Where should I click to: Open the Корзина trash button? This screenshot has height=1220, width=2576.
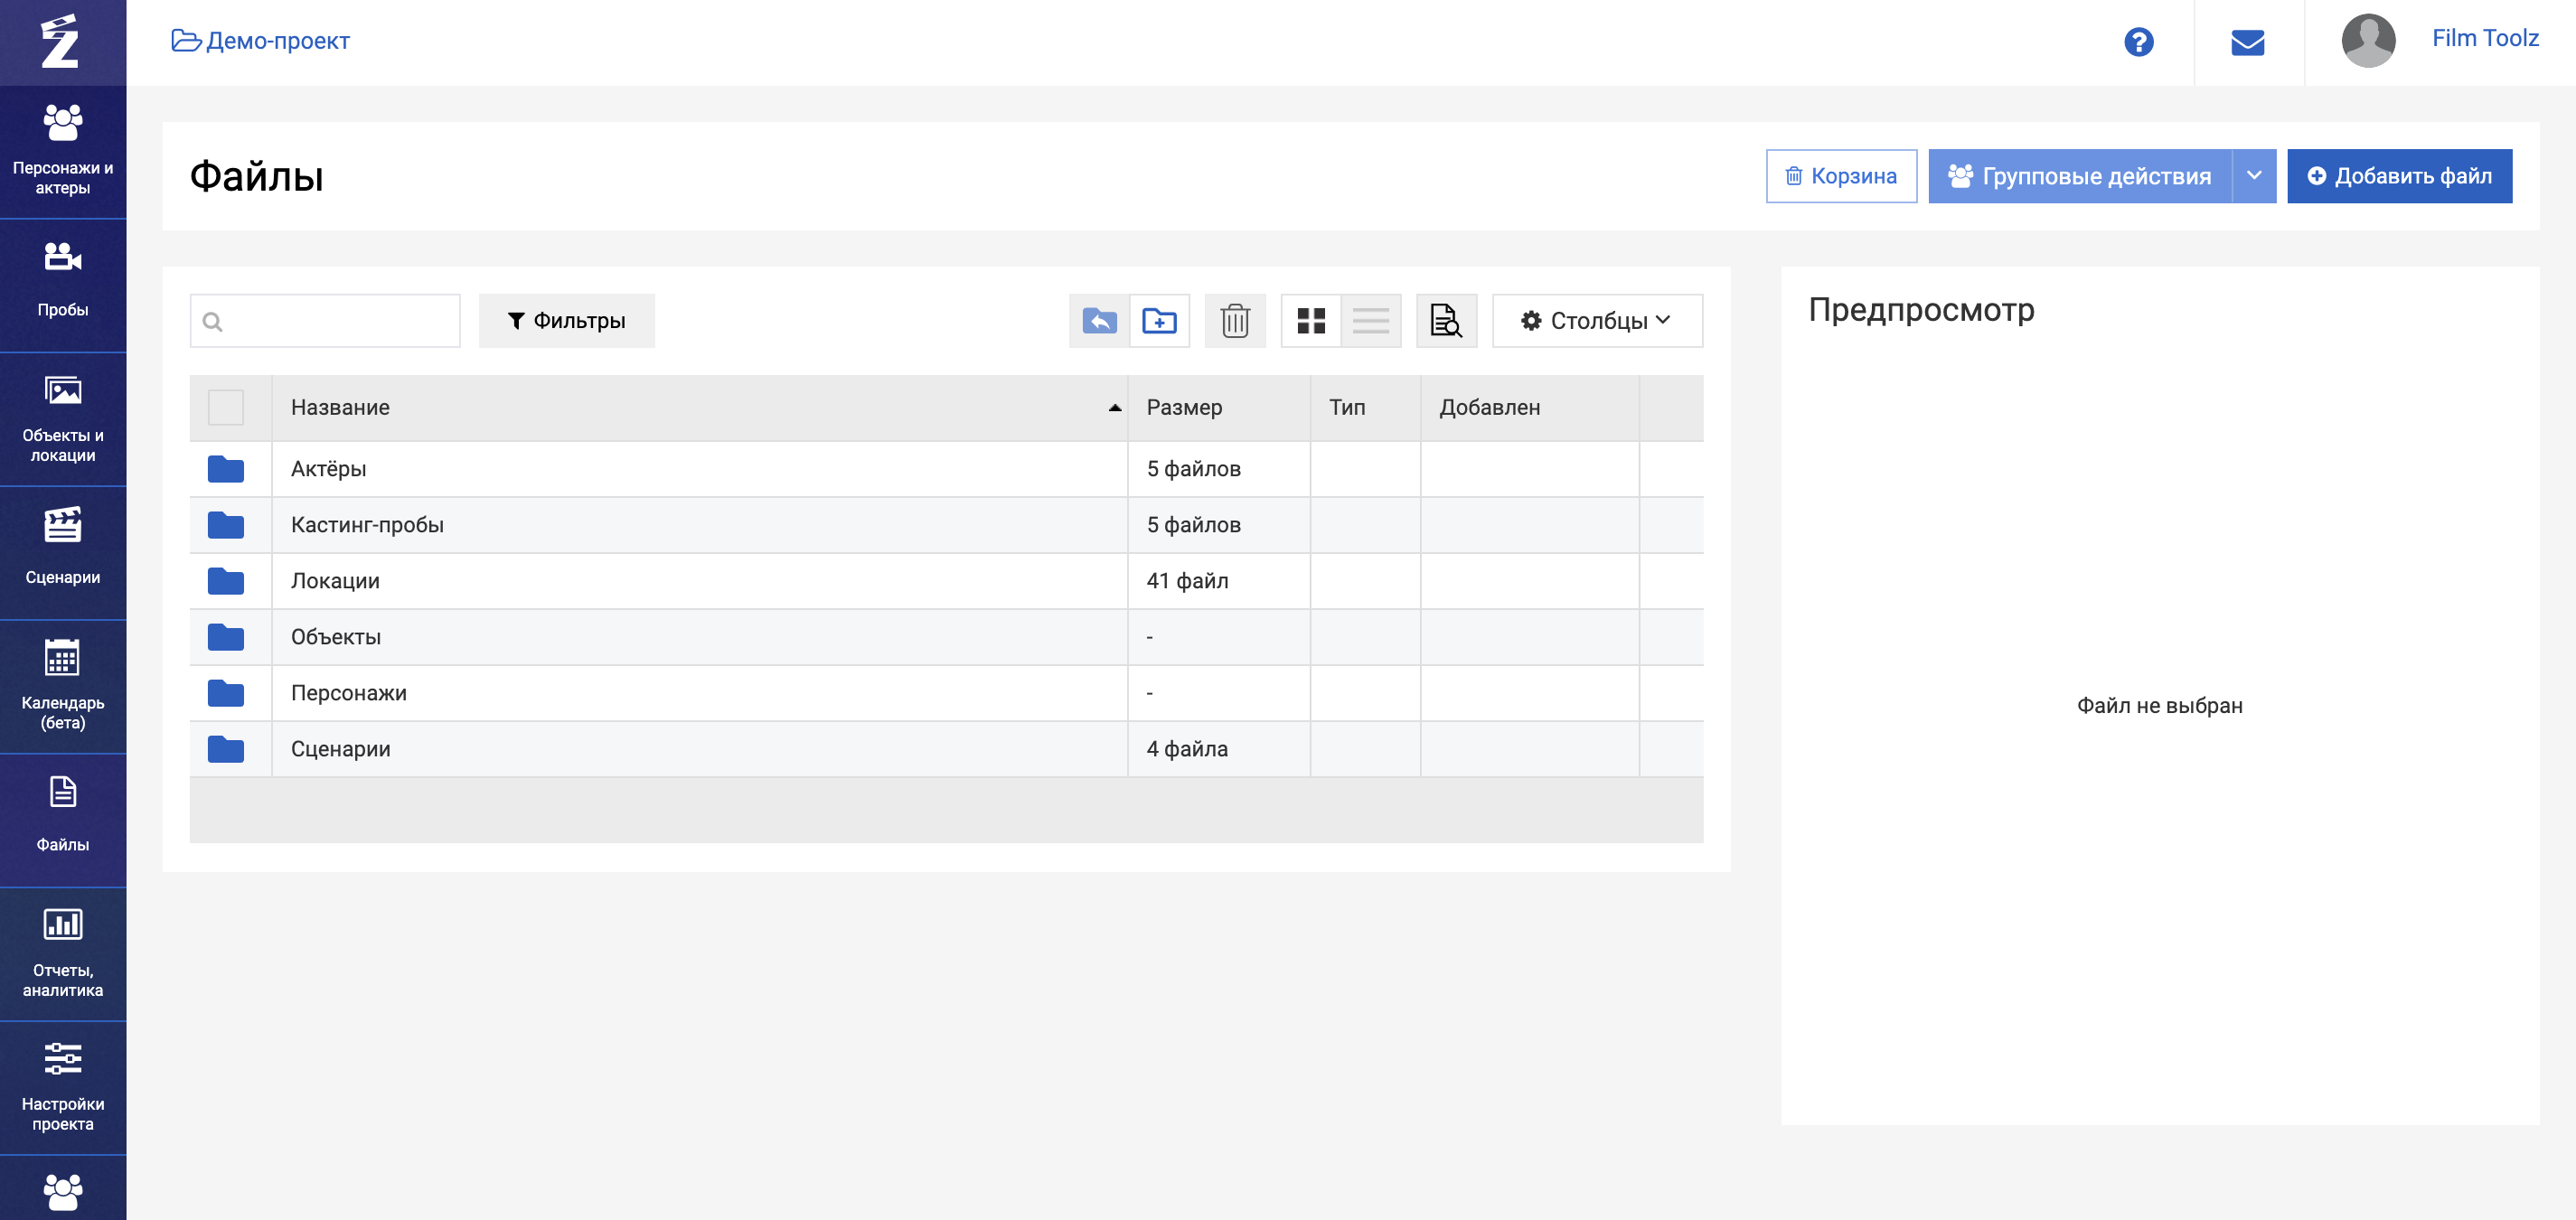pyautogui.click(x=1840, y=176)
